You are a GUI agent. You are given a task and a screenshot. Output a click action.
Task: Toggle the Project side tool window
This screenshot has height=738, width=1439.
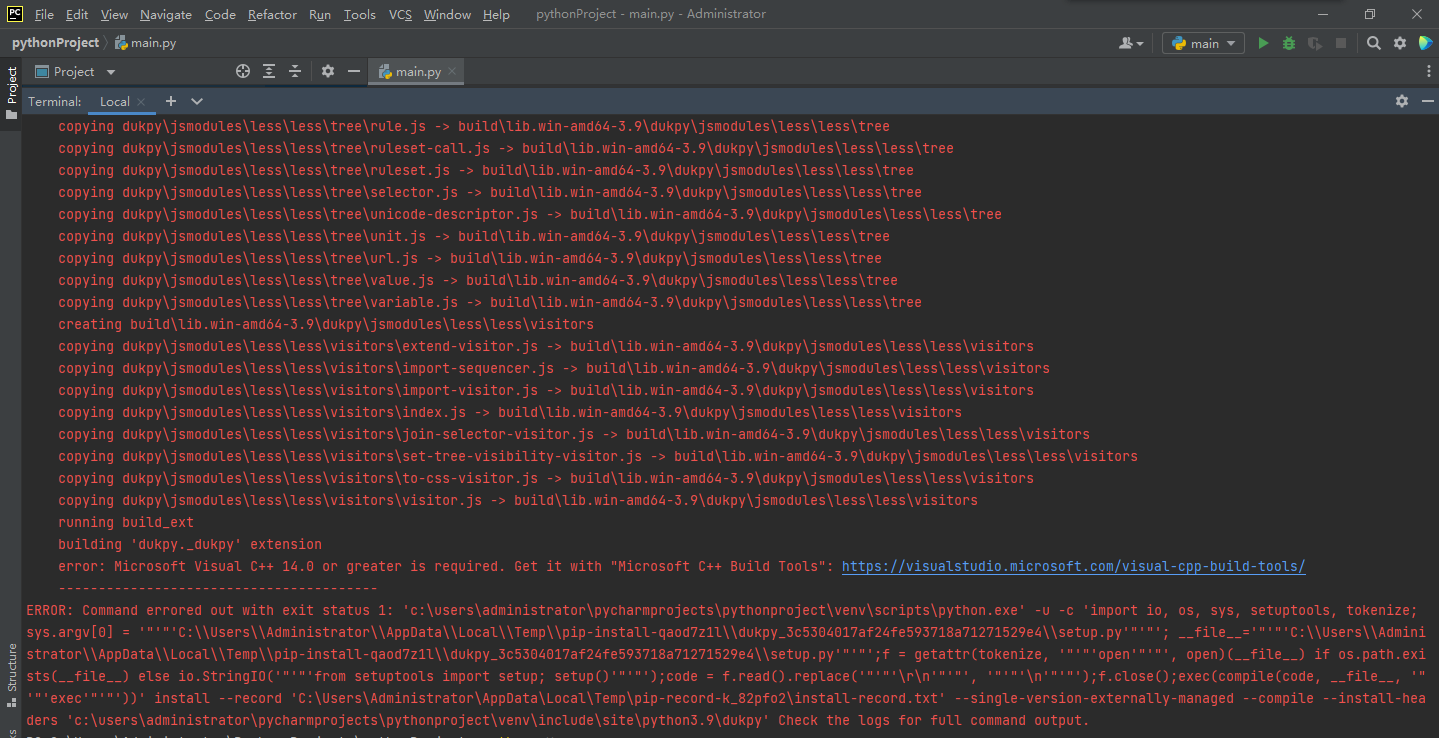(x=11, y=94)
